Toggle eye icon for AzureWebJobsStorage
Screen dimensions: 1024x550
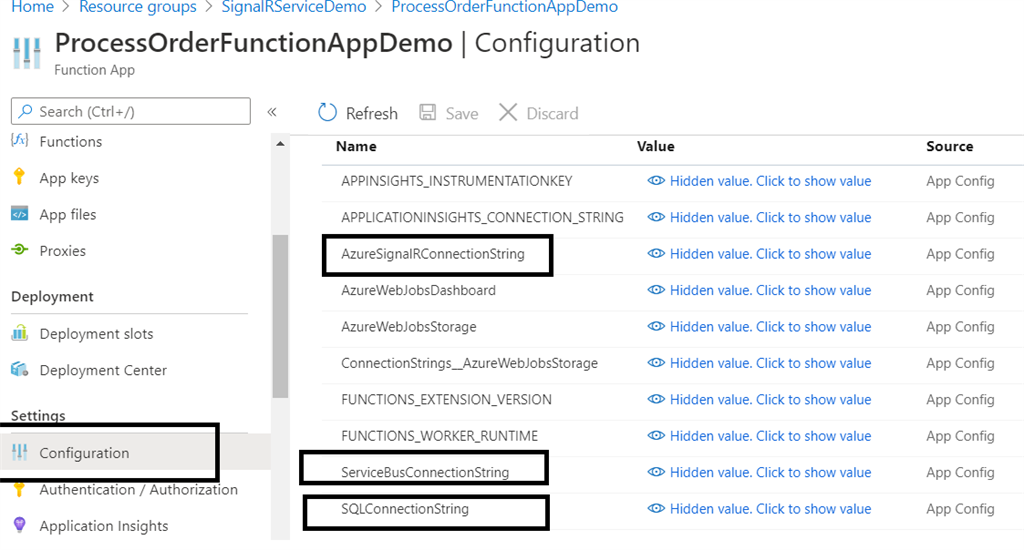[656, 327]
